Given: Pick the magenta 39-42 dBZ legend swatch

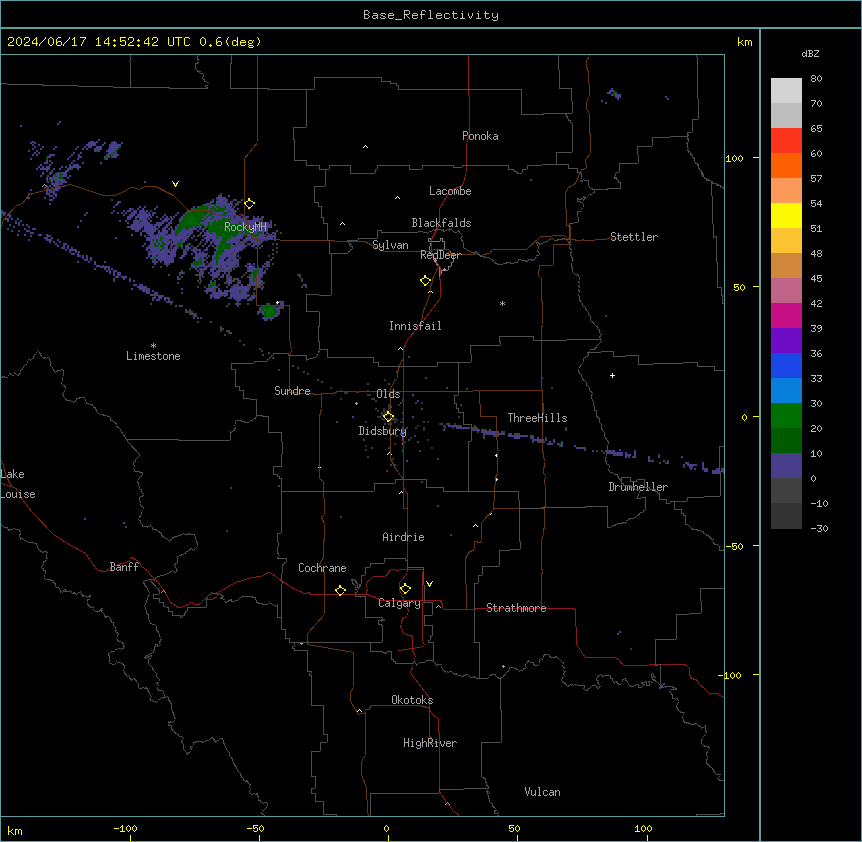Looking at the screenshot, I should [786, 315].
